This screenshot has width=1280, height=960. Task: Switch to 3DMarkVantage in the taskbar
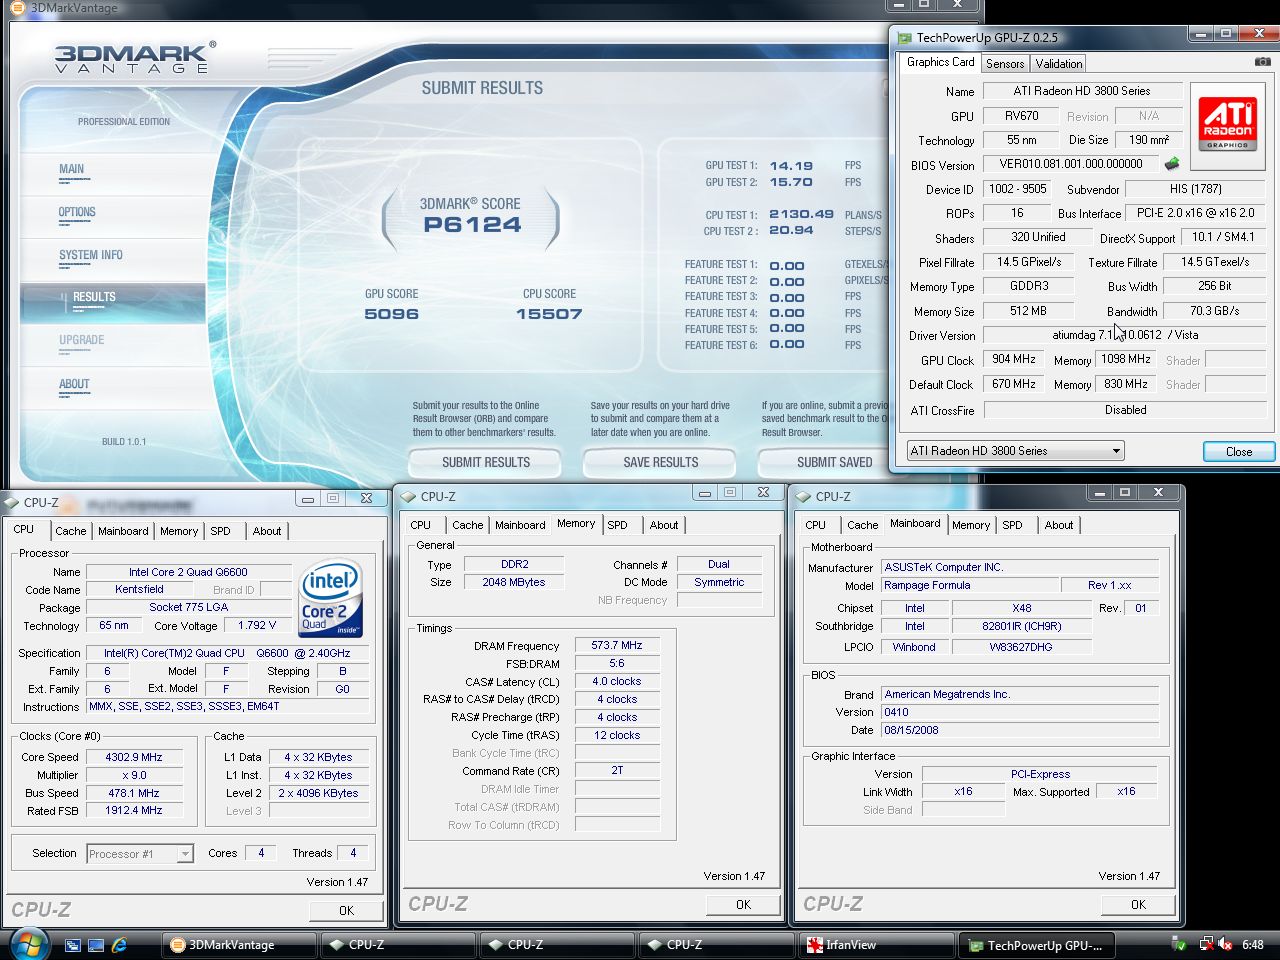click(x=241, y=945)
